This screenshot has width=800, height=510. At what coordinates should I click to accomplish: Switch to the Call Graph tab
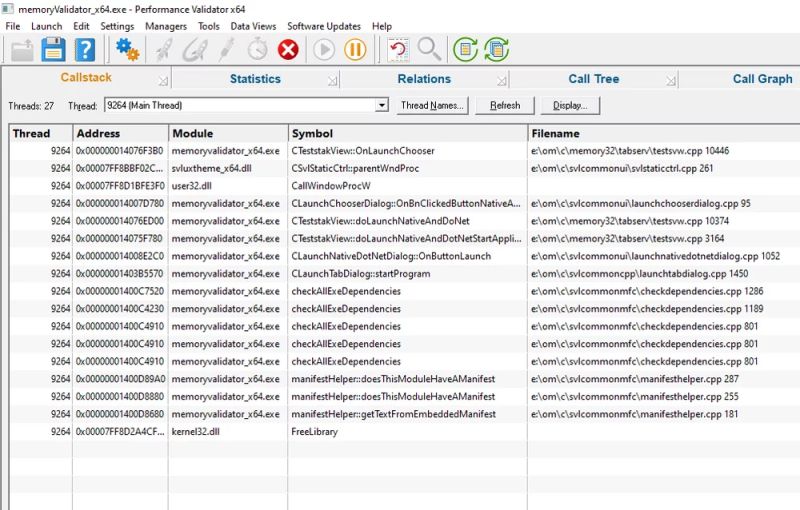click(763, 79)
